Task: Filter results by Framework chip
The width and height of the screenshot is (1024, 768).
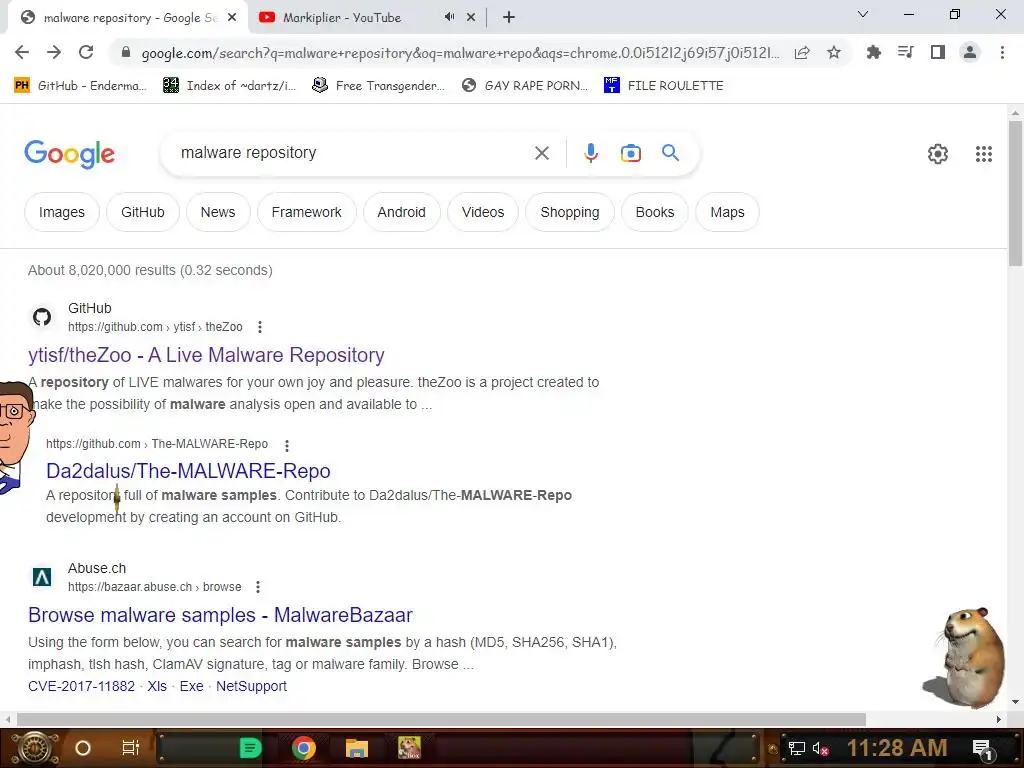Action: [x=306, y=212]
